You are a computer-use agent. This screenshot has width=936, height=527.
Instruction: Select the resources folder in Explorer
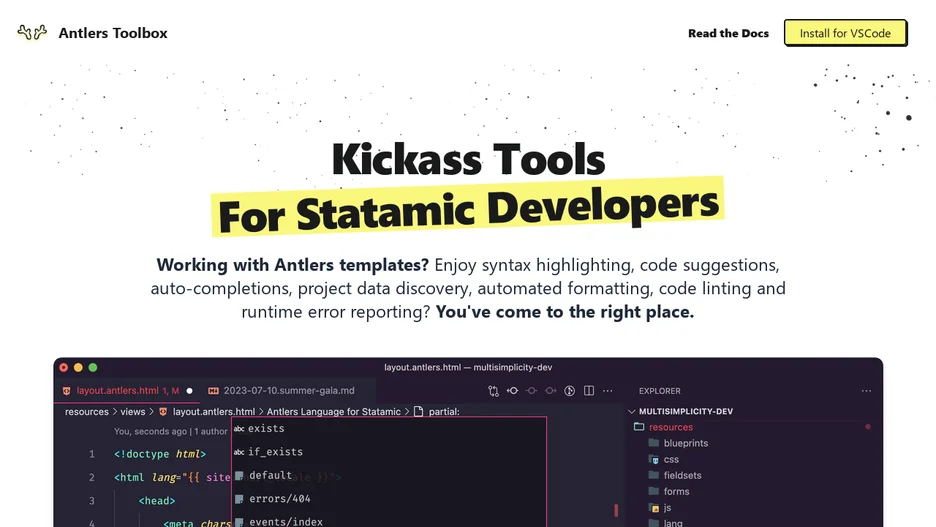(x=671, y=427)
